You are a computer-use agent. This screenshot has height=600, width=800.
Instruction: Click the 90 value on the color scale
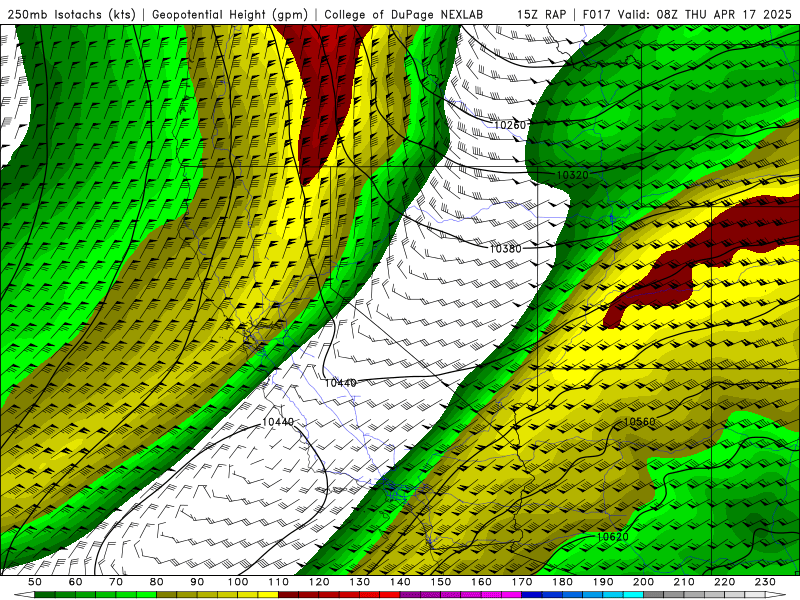pos(197,582)
